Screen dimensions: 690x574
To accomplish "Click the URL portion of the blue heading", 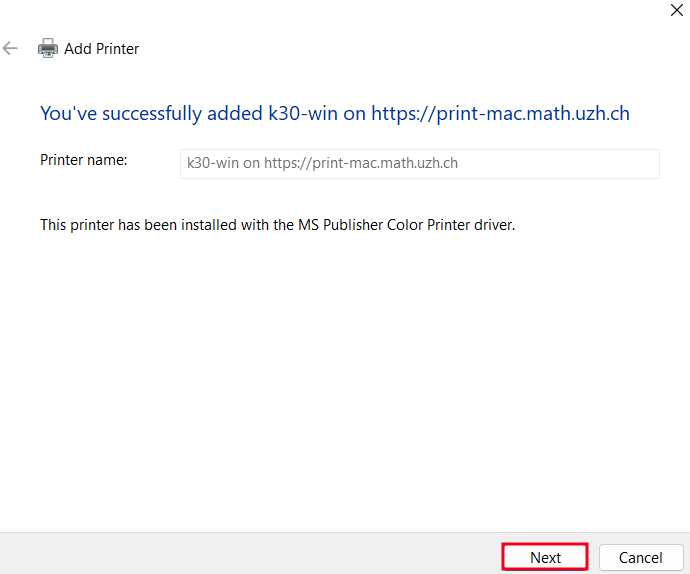I will (500, 114).
